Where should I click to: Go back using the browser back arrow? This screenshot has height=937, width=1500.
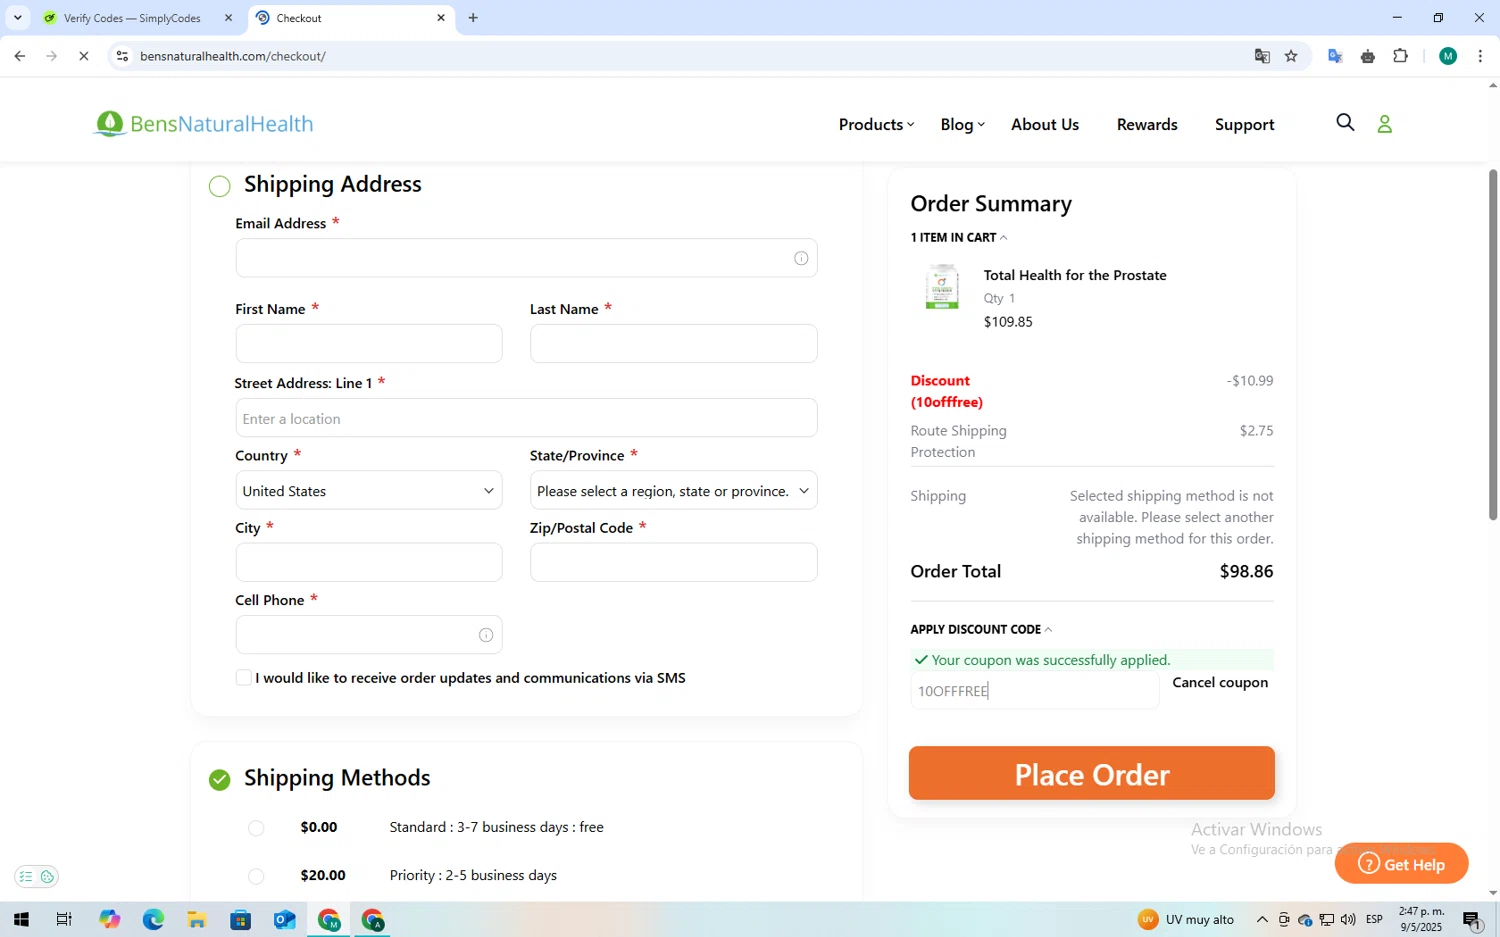pos(20,56)
